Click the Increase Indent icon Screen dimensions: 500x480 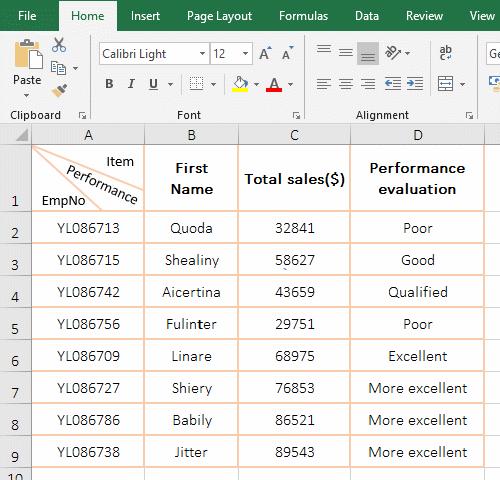coord(415,83)
